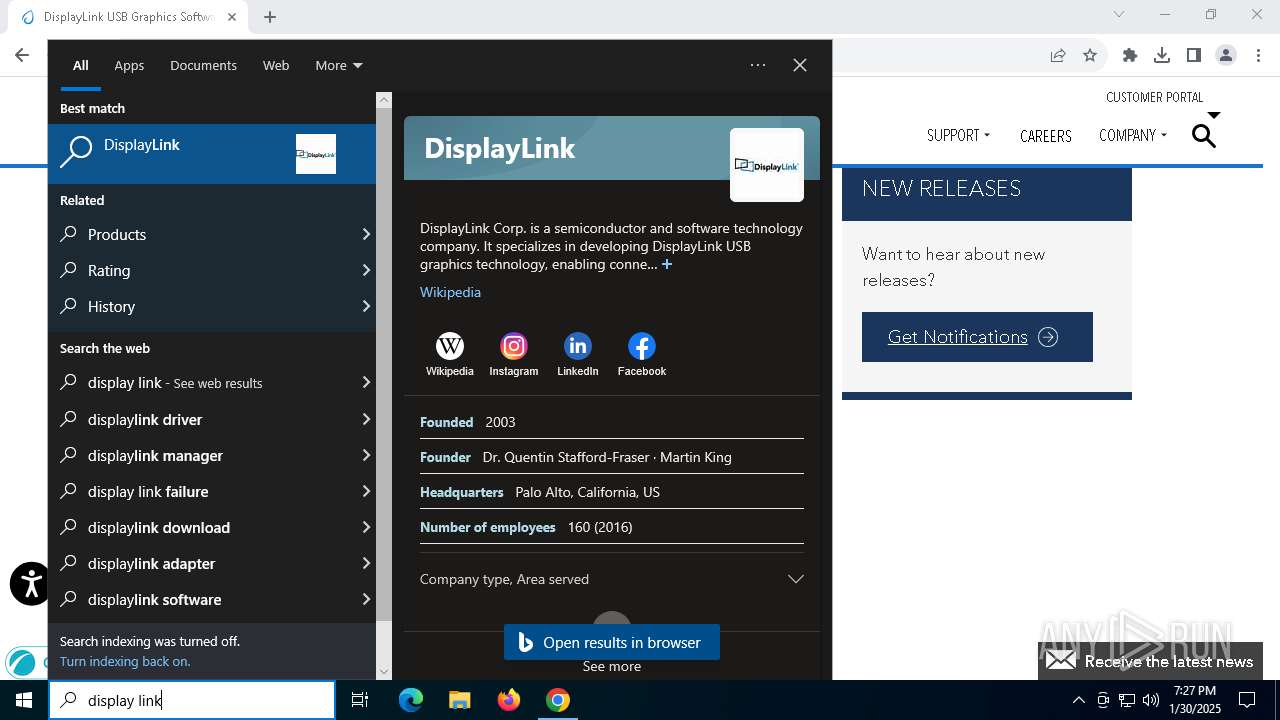Click the results list scrollbar up arrow
This screenshot has height=720, width=1280.
(384, 100)
